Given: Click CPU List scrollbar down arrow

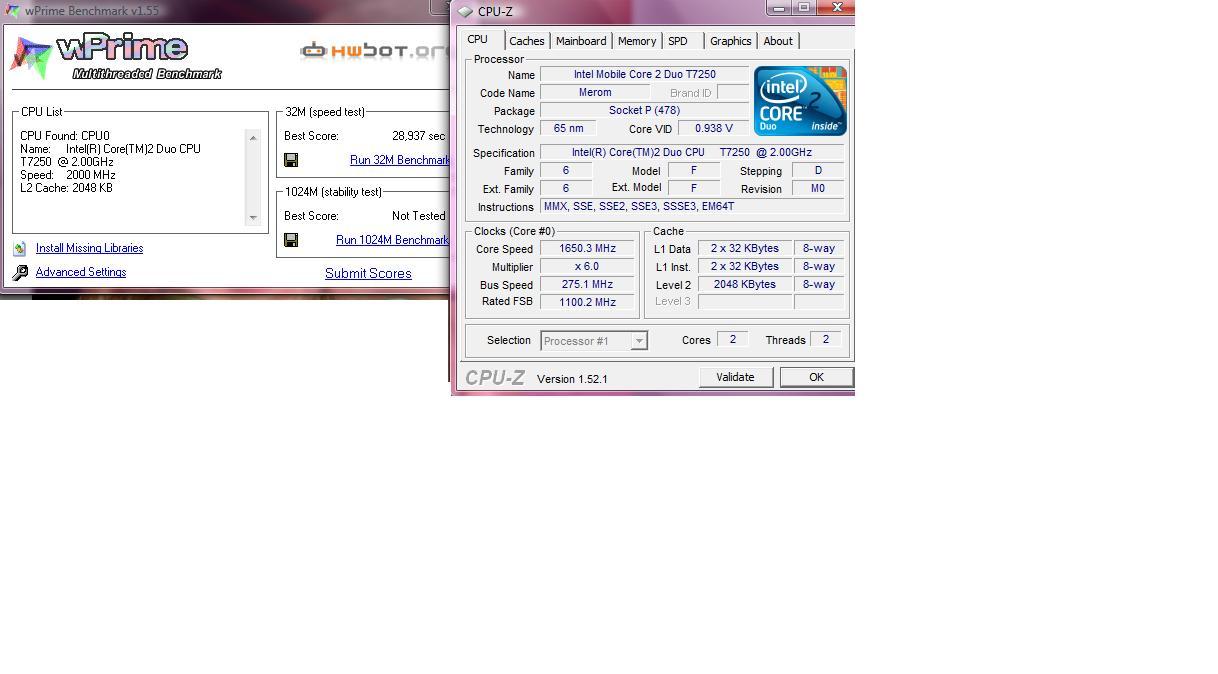Looking at the screenshot, I should pyautogui.click(x=253, y=217).
